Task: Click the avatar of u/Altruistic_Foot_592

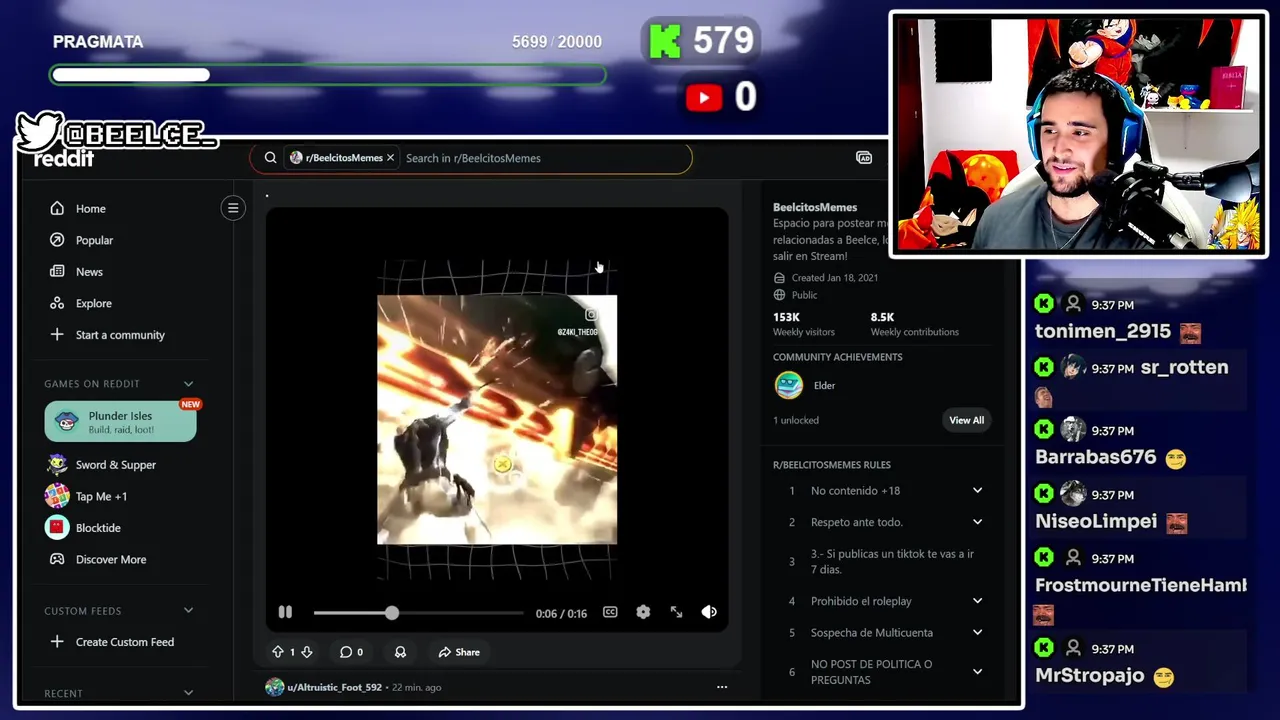Action: click(274, 687)
